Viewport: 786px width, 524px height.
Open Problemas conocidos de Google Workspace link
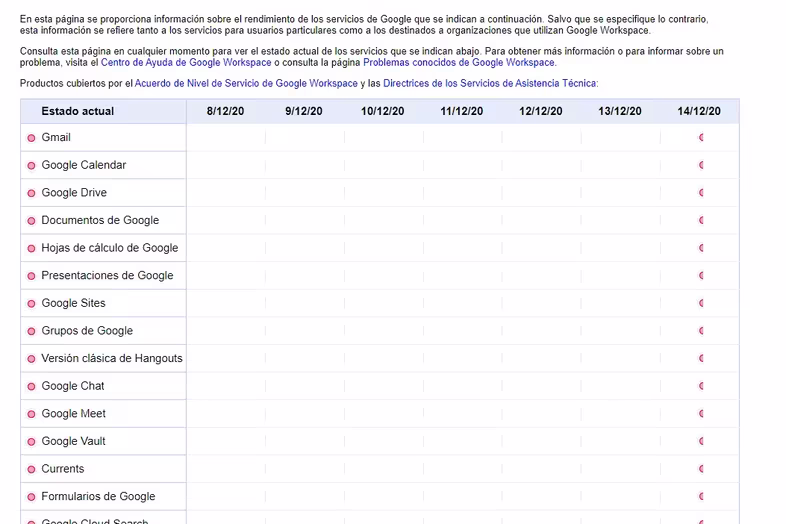tap(460, 63)
